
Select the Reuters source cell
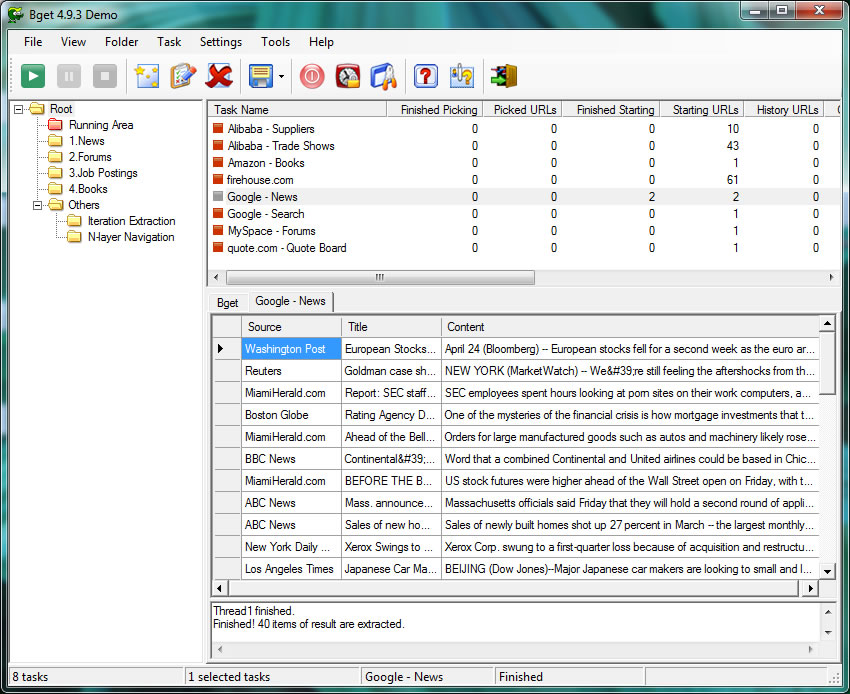pos(291,371)
